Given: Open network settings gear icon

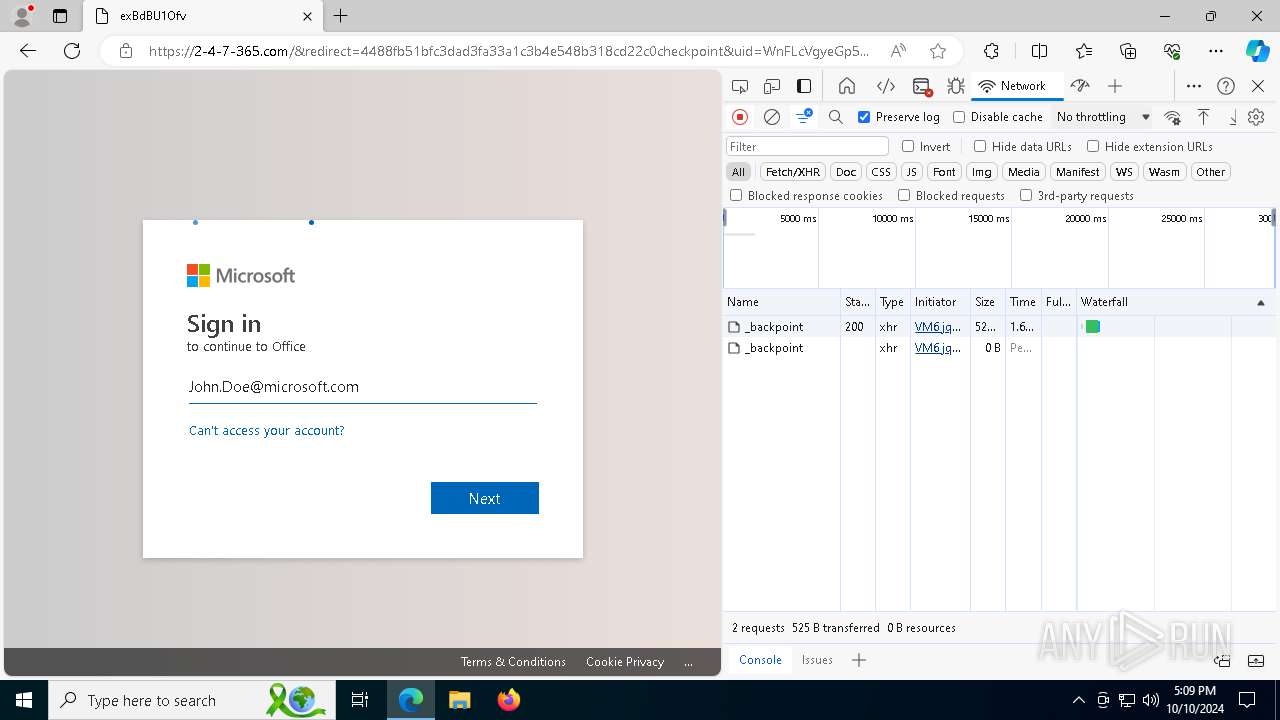Looking at the screenshot, I should [1256, 117].
